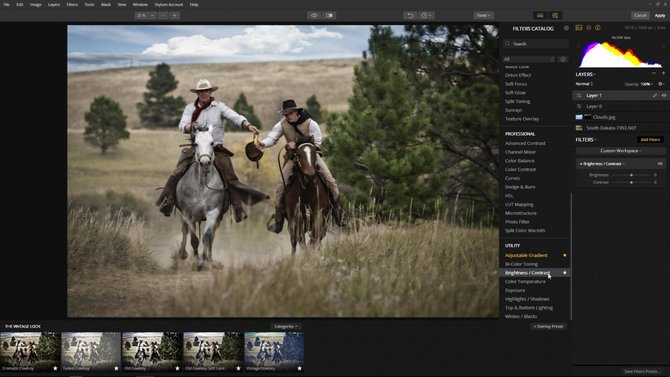Click the minus icon to remove a layer
The height and width of the screenshot is (377, 670).
[654, 74]
